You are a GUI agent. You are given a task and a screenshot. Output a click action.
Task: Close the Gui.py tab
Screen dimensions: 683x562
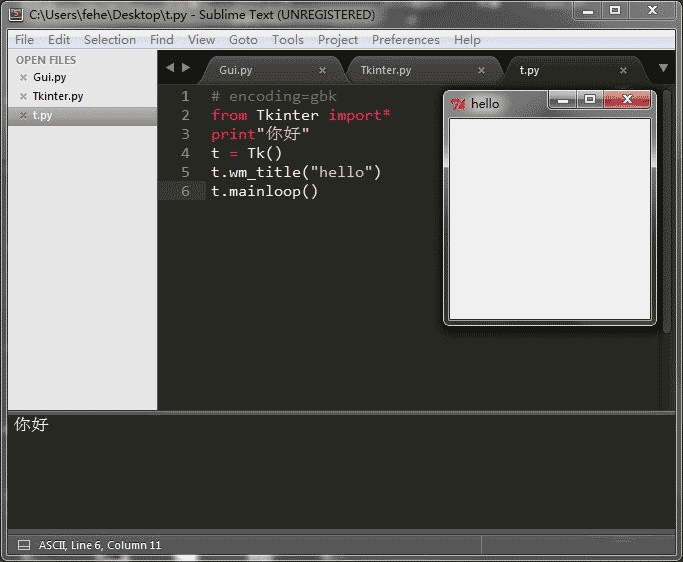point(322,70)
